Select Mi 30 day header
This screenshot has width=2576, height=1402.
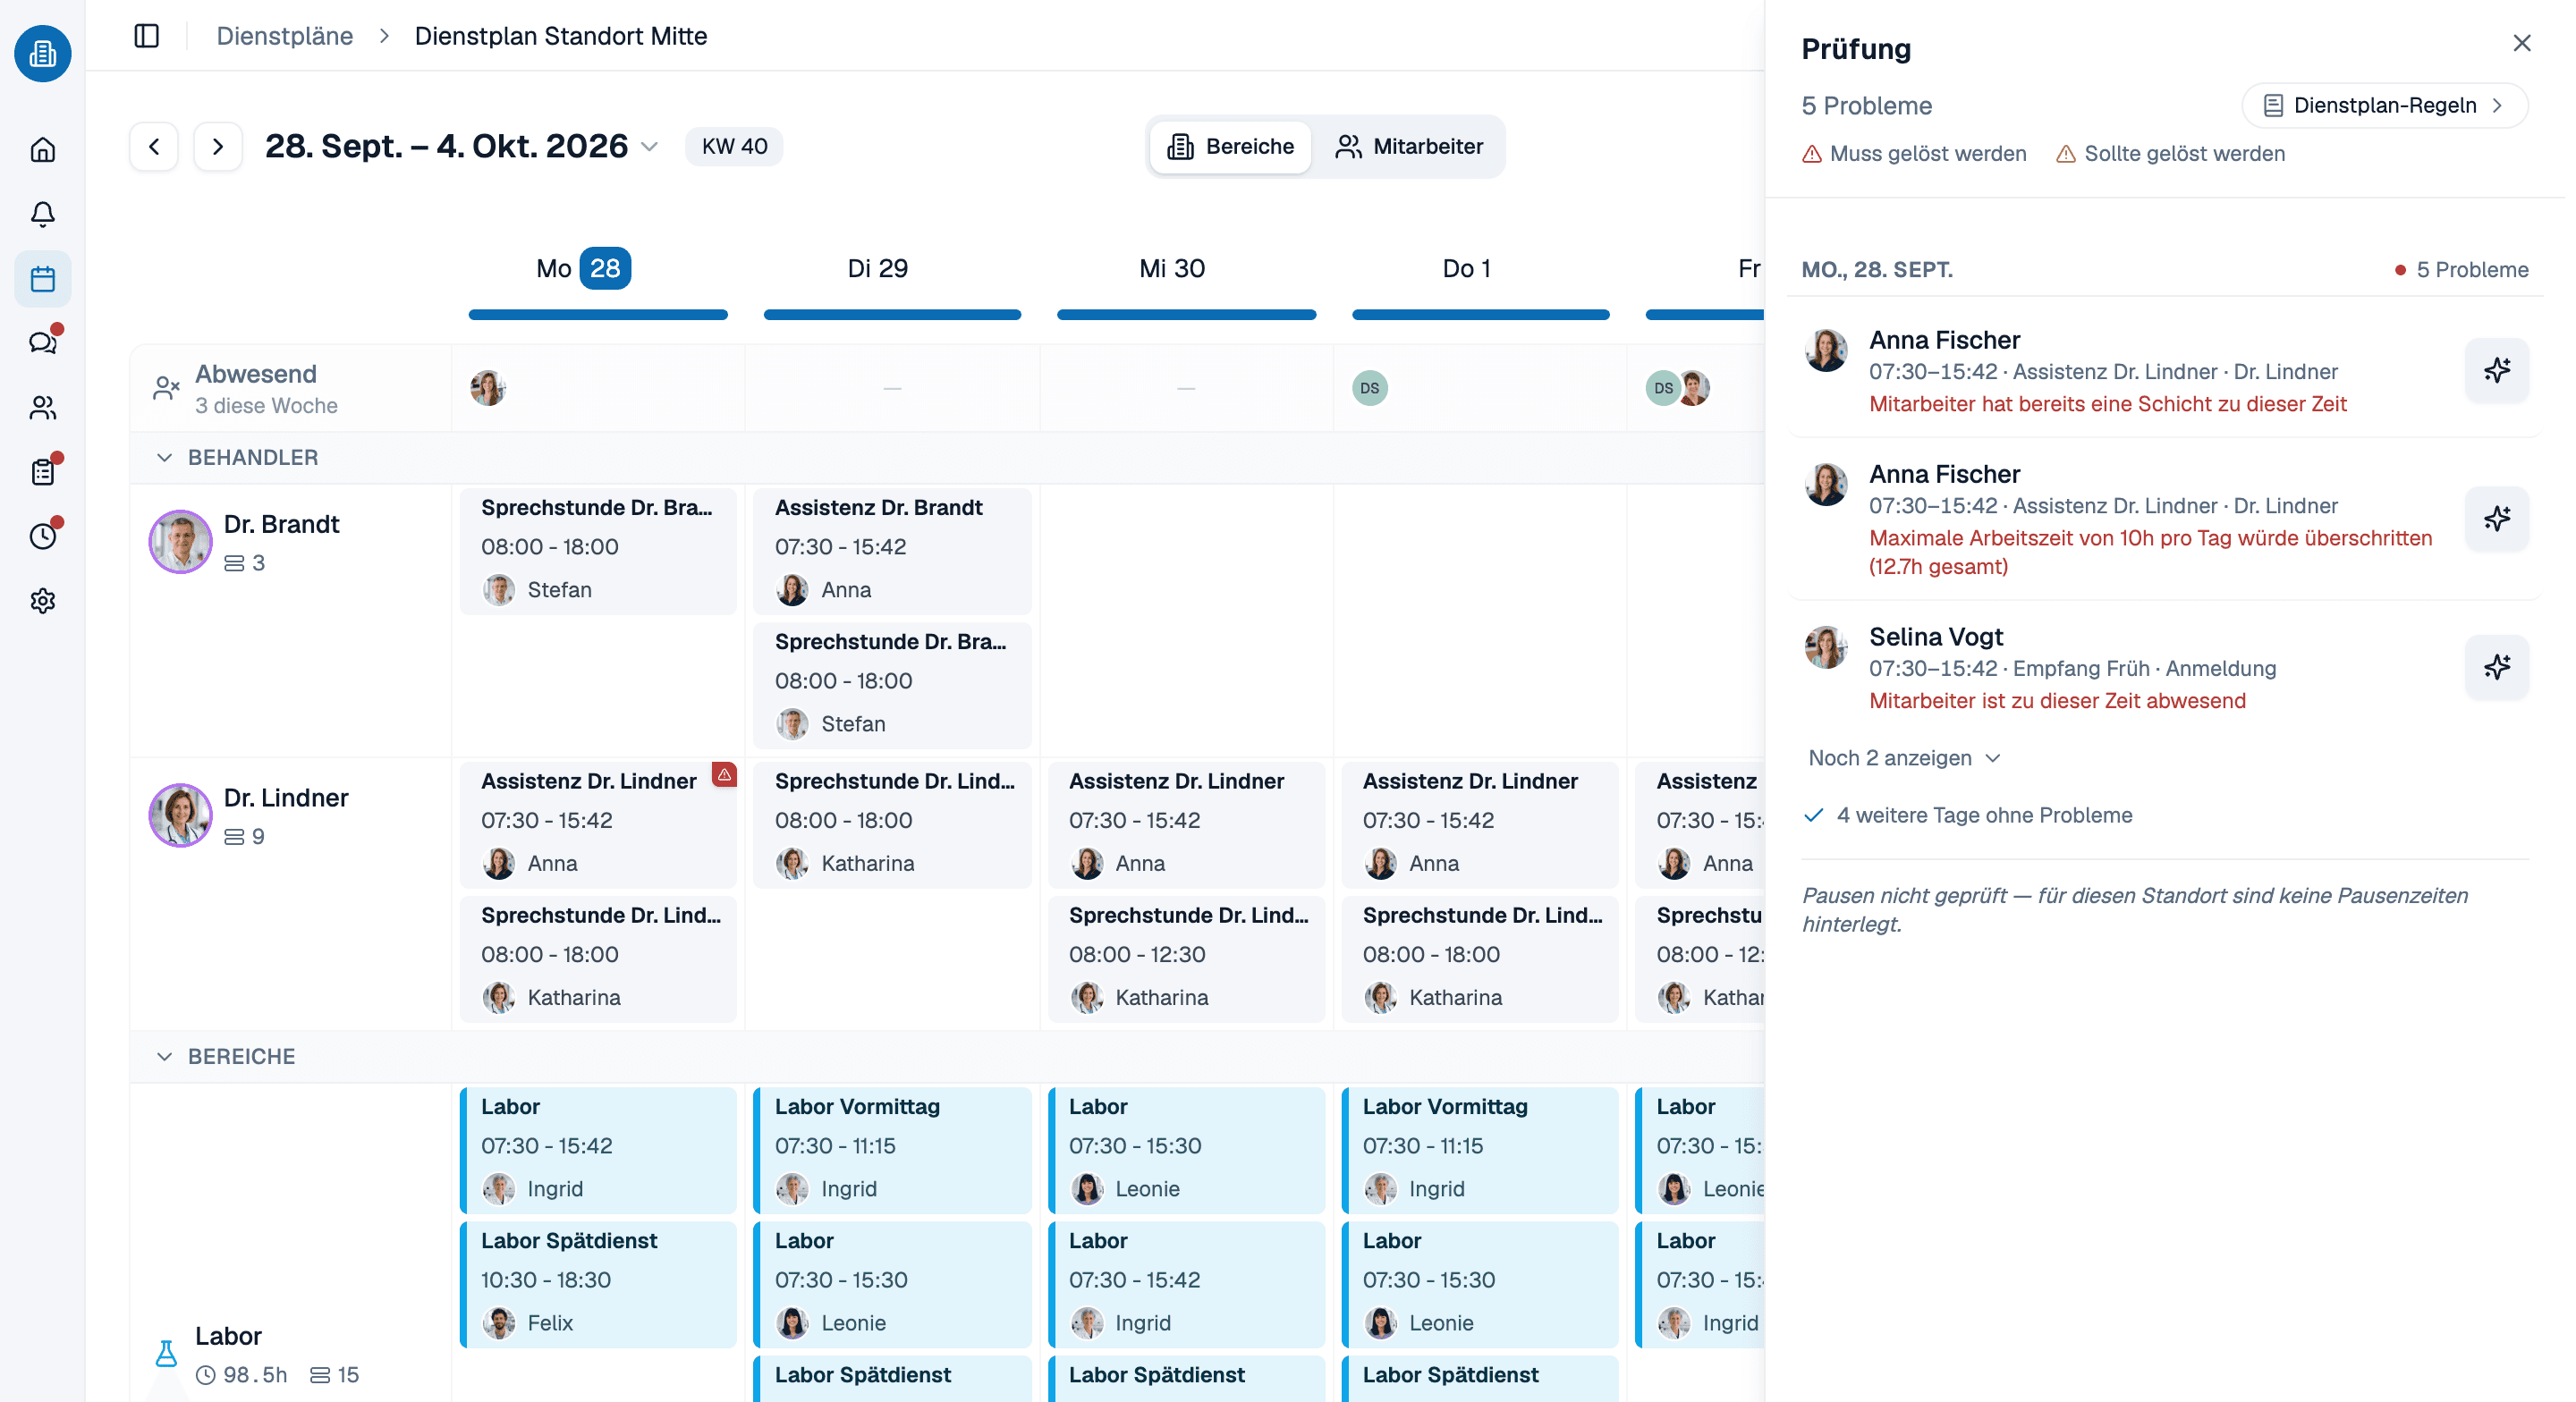1172,268
